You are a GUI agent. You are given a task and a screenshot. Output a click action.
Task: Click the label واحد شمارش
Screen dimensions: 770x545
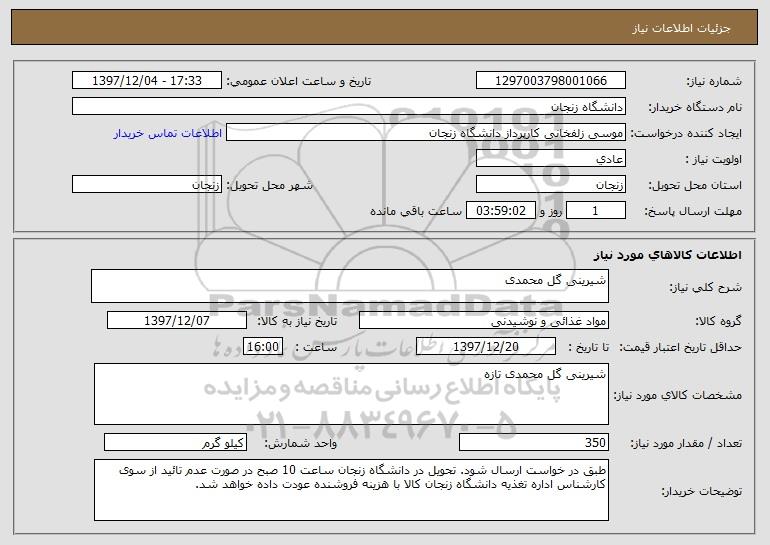[x=301, y=443]
